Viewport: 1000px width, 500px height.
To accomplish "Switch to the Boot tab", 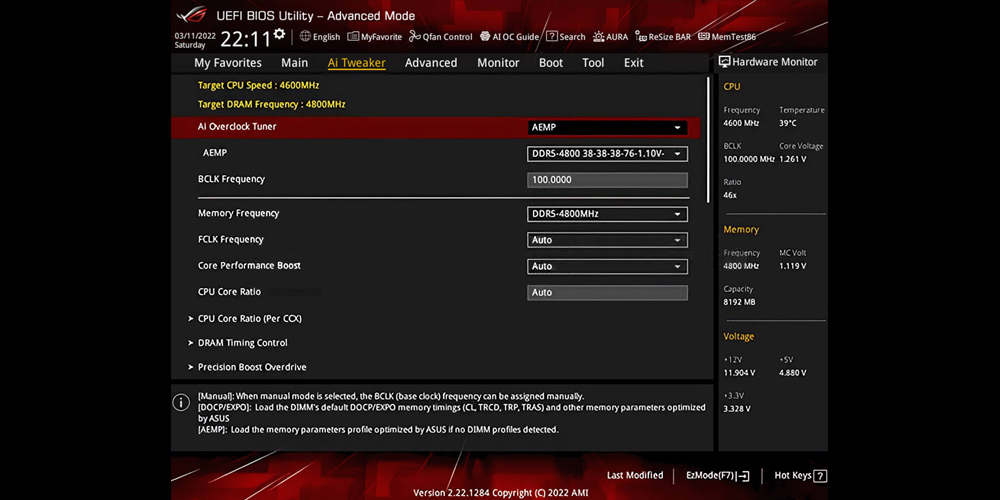I will (551, 62).
